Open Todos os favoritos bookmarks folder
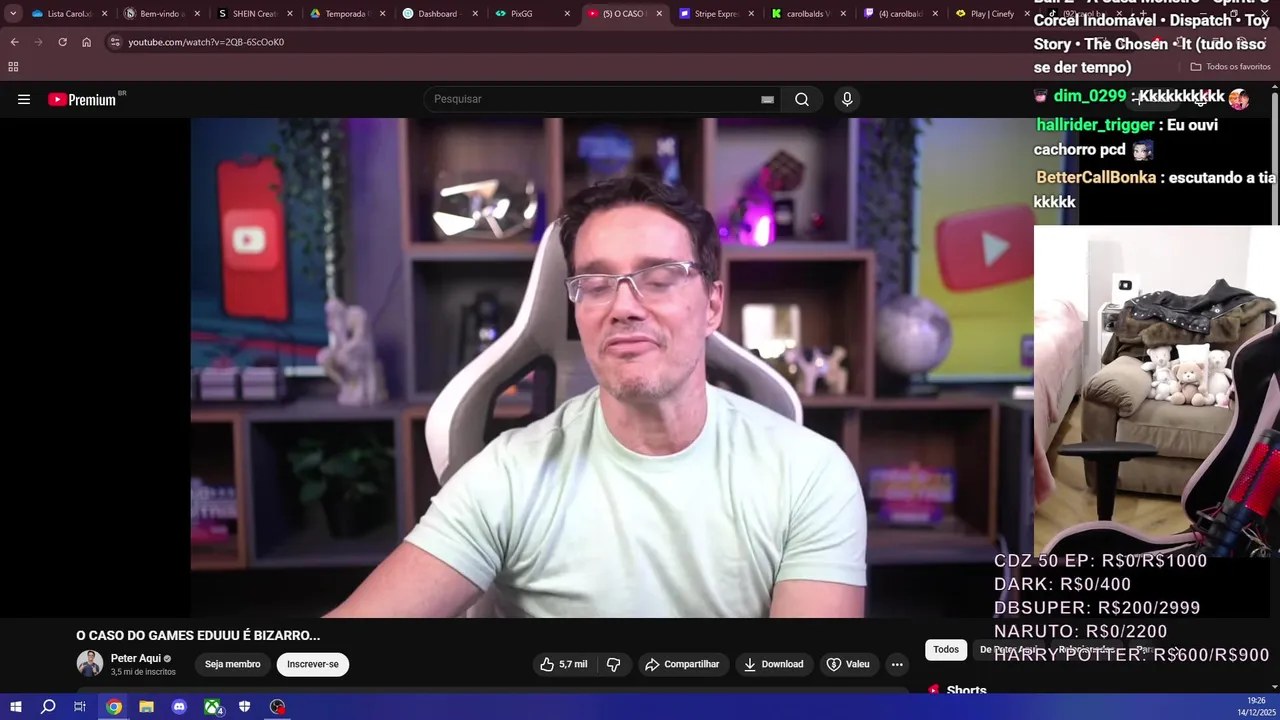This screenshot has width=1280, height=720. click(x=1230, y=67)
